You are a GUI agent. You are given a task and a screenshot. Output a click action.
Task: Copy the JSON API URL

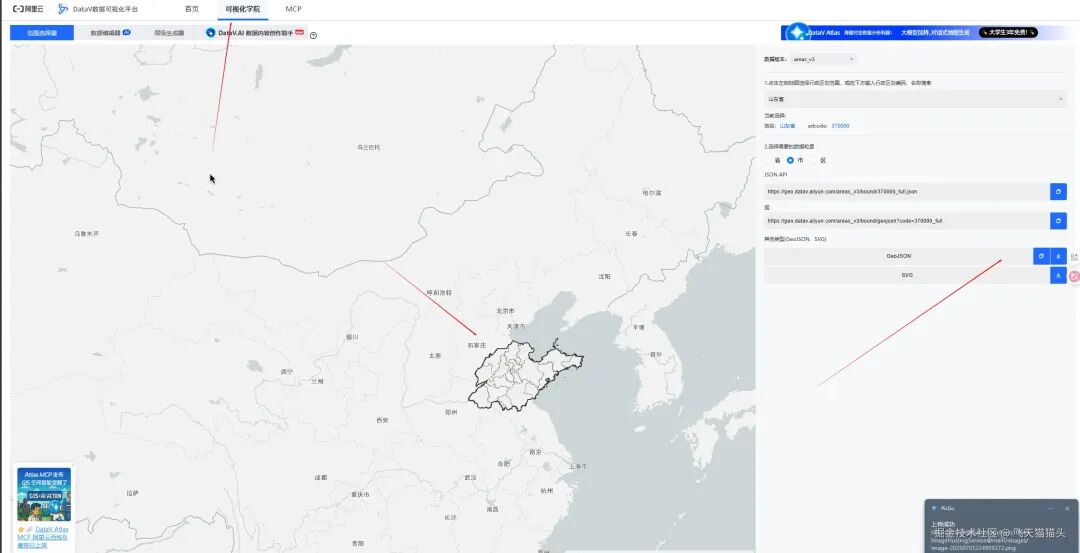click(1058, 191)
